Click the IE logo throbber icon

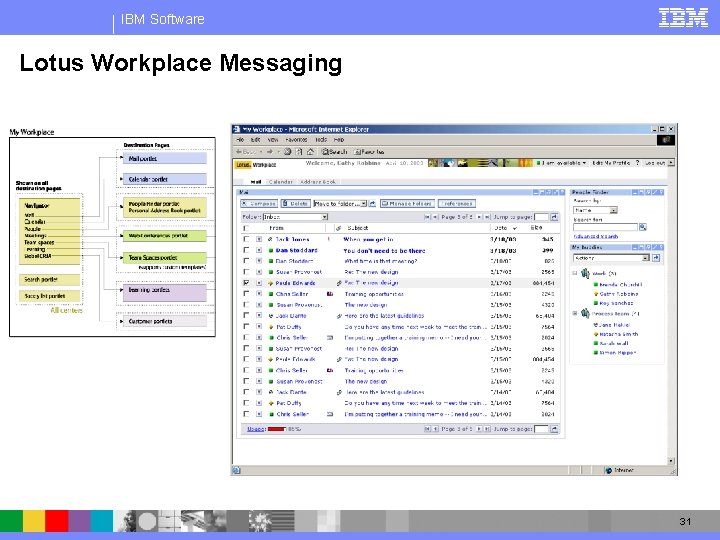coord(665,140)
